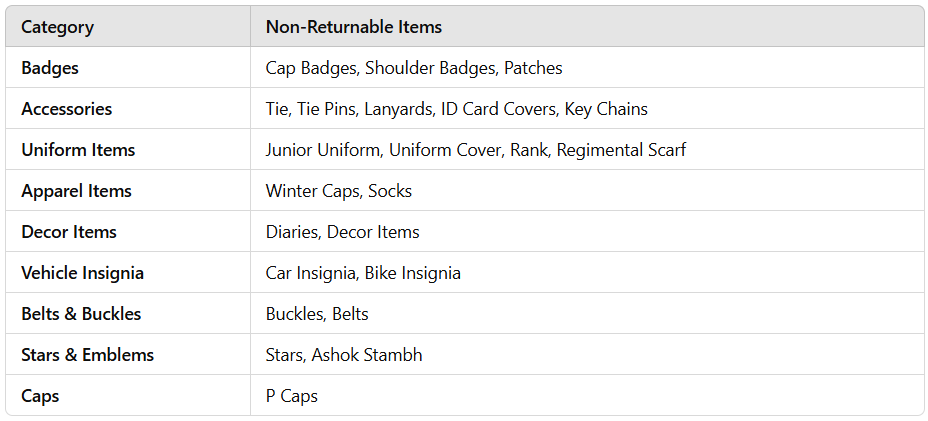This screenshot has width=928, height=421.
Task: Click the Buckles, Belts text
Action: tap(317, 313)
